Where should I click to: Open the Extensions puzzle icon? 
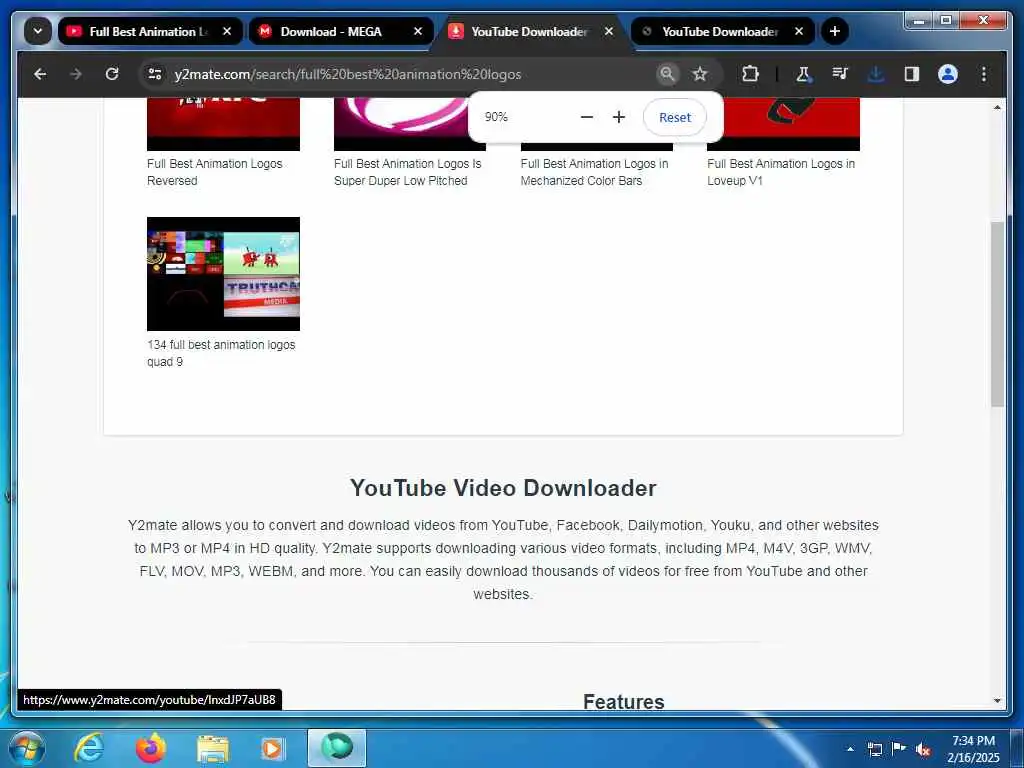(750, 74)
